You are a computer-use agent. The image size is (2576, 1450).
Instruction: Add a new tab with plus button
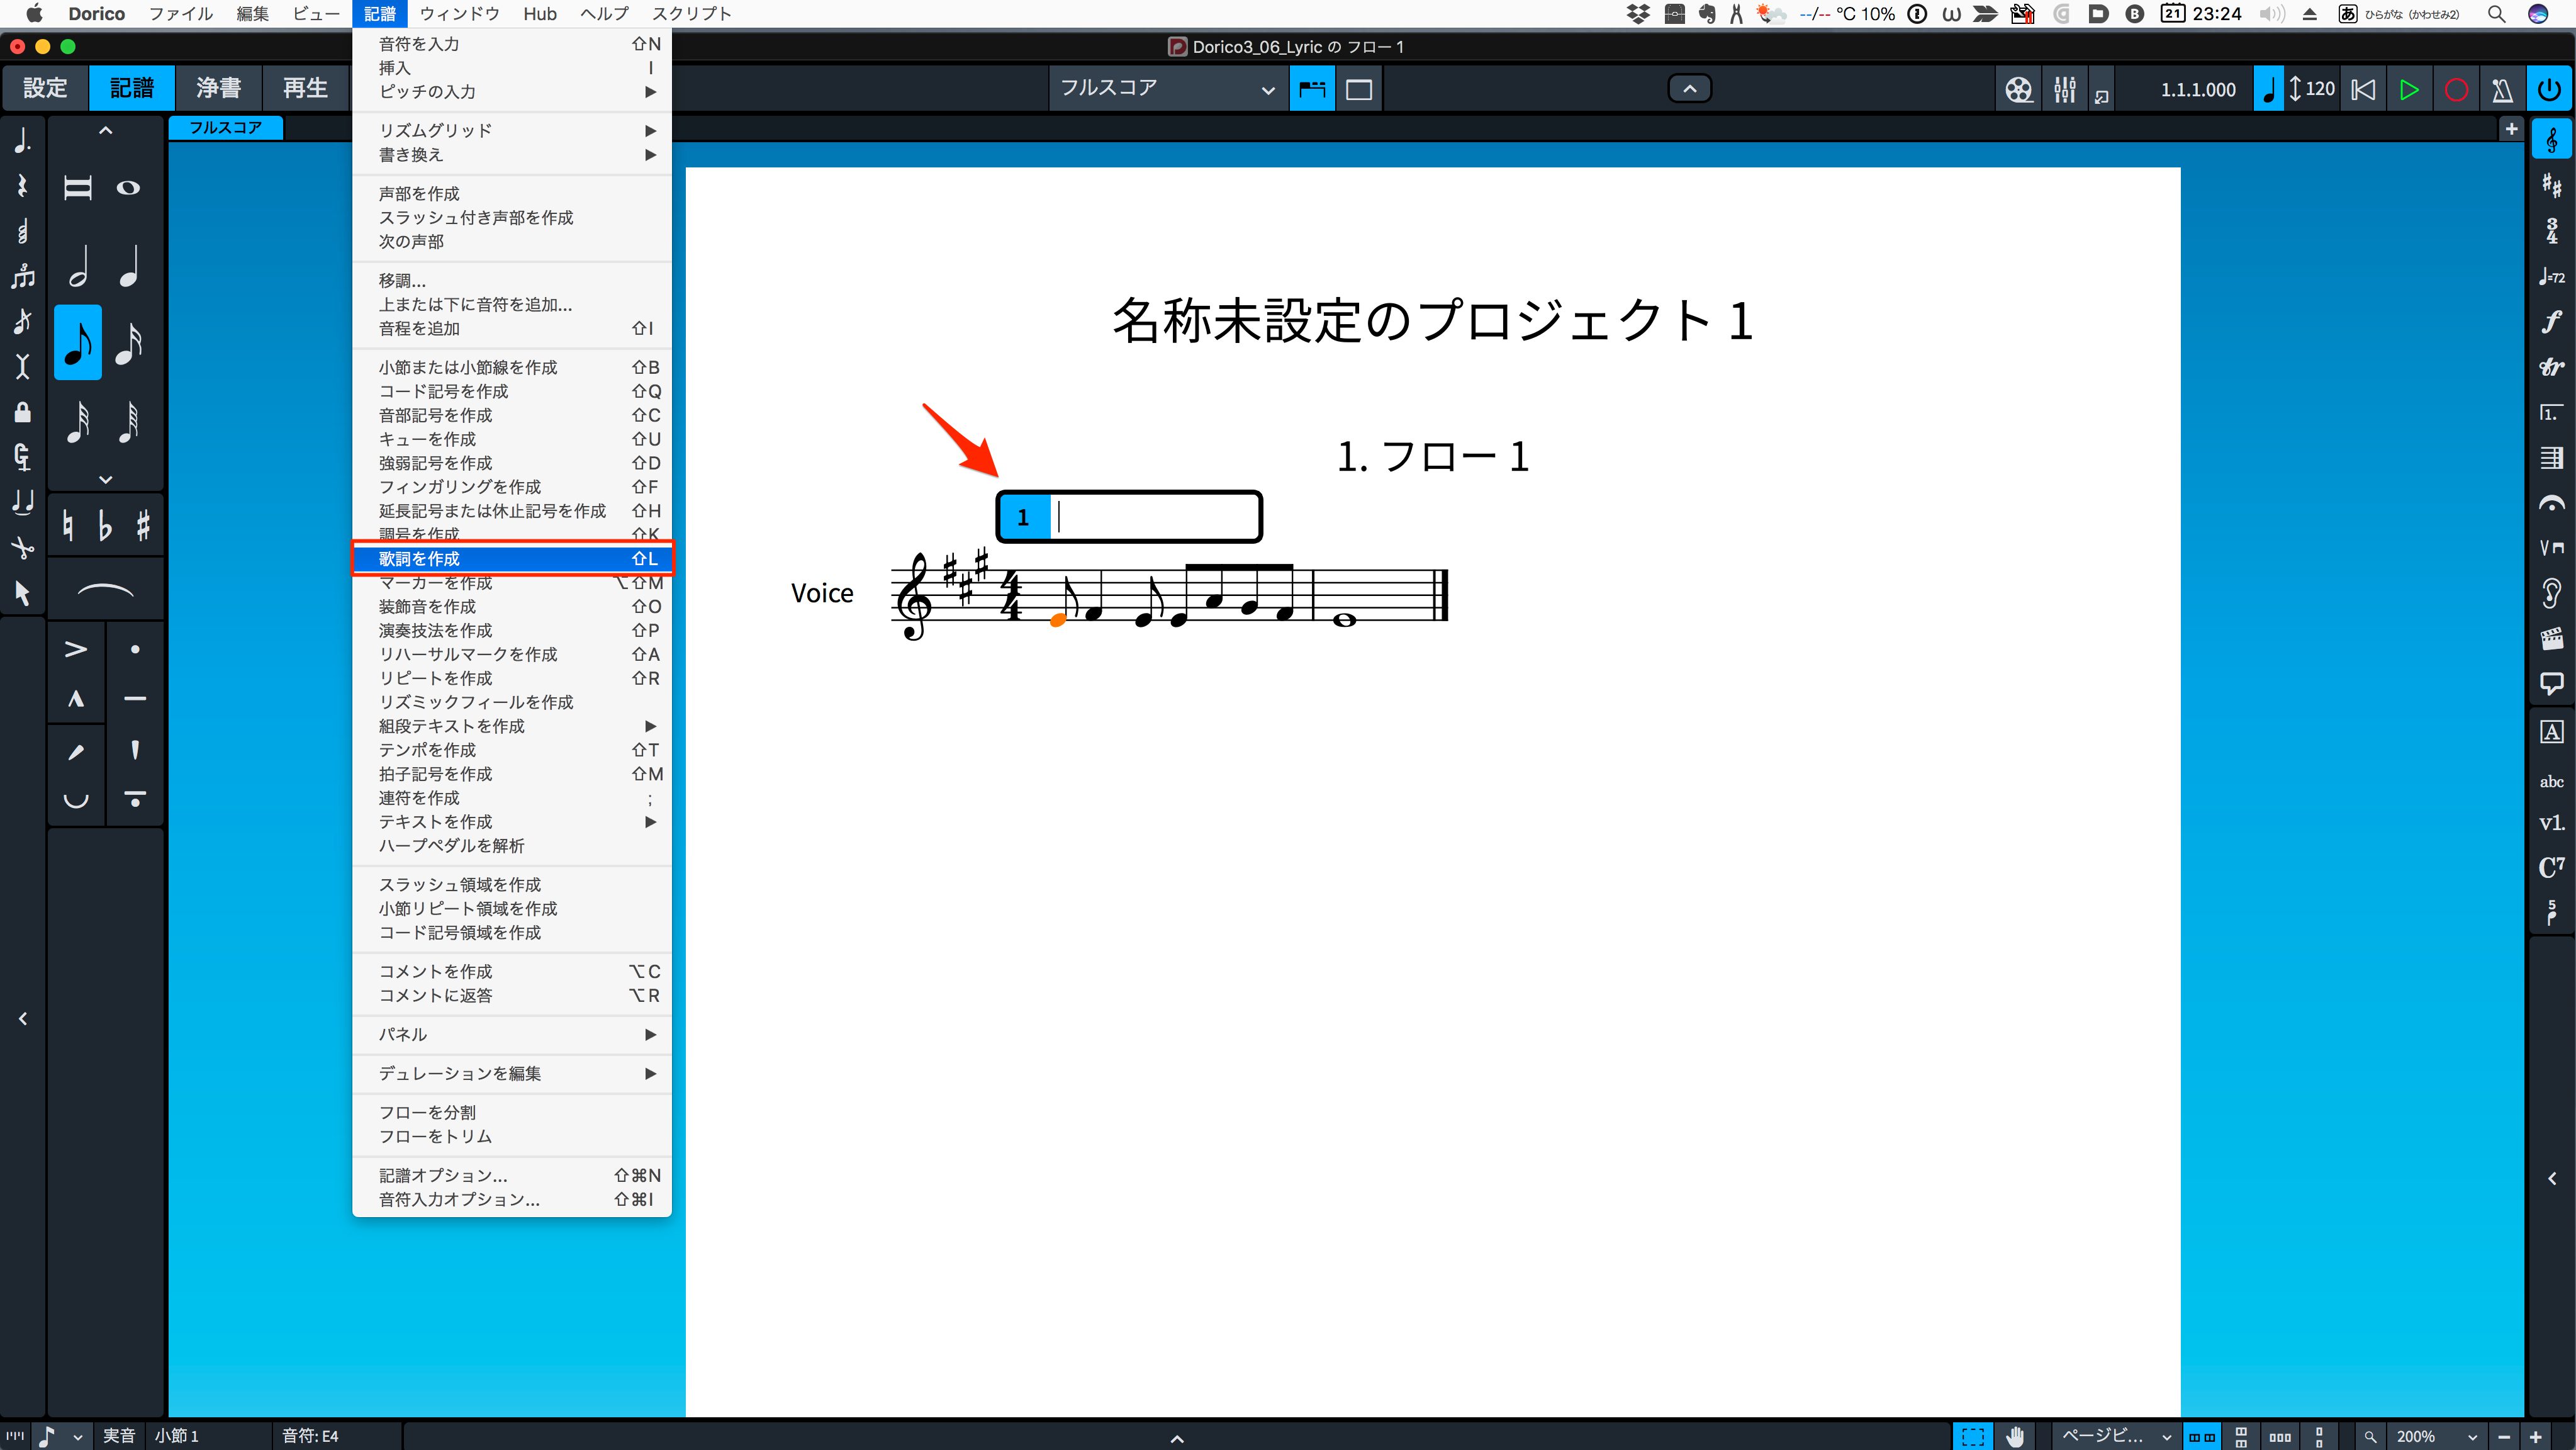click(2511, 129)
